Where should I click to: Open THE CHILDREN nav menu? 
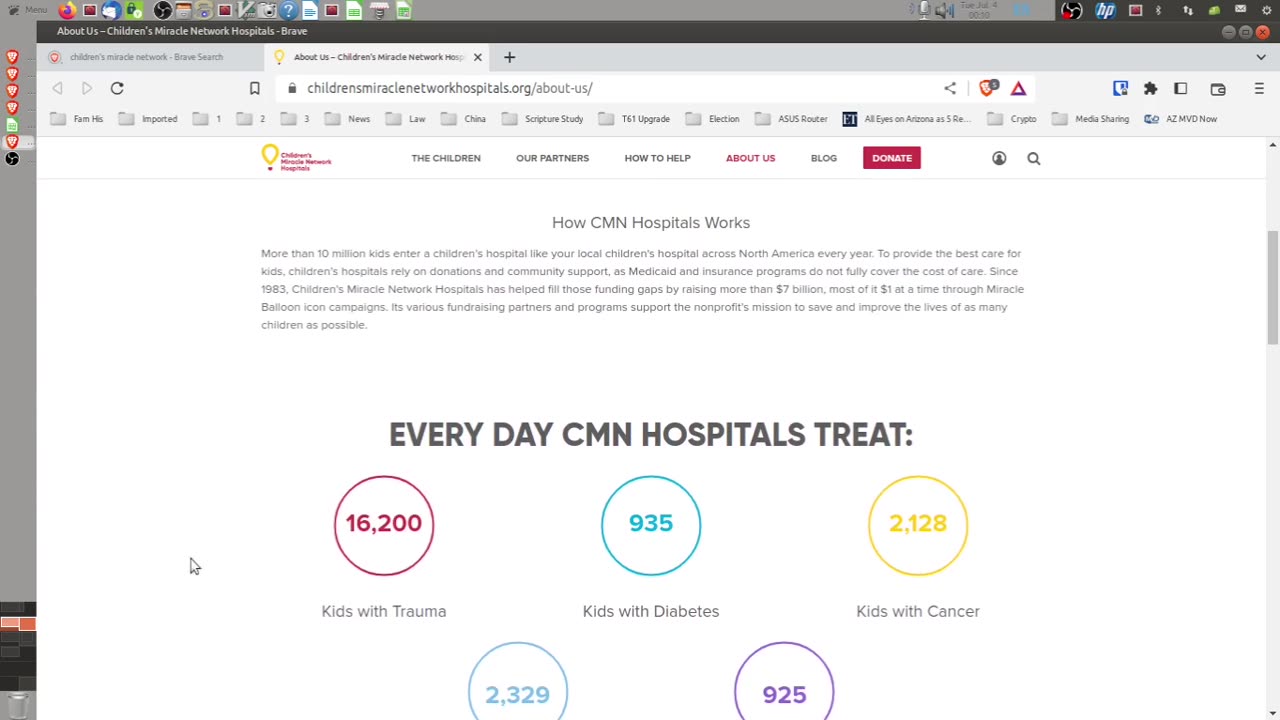coord(446,158)
